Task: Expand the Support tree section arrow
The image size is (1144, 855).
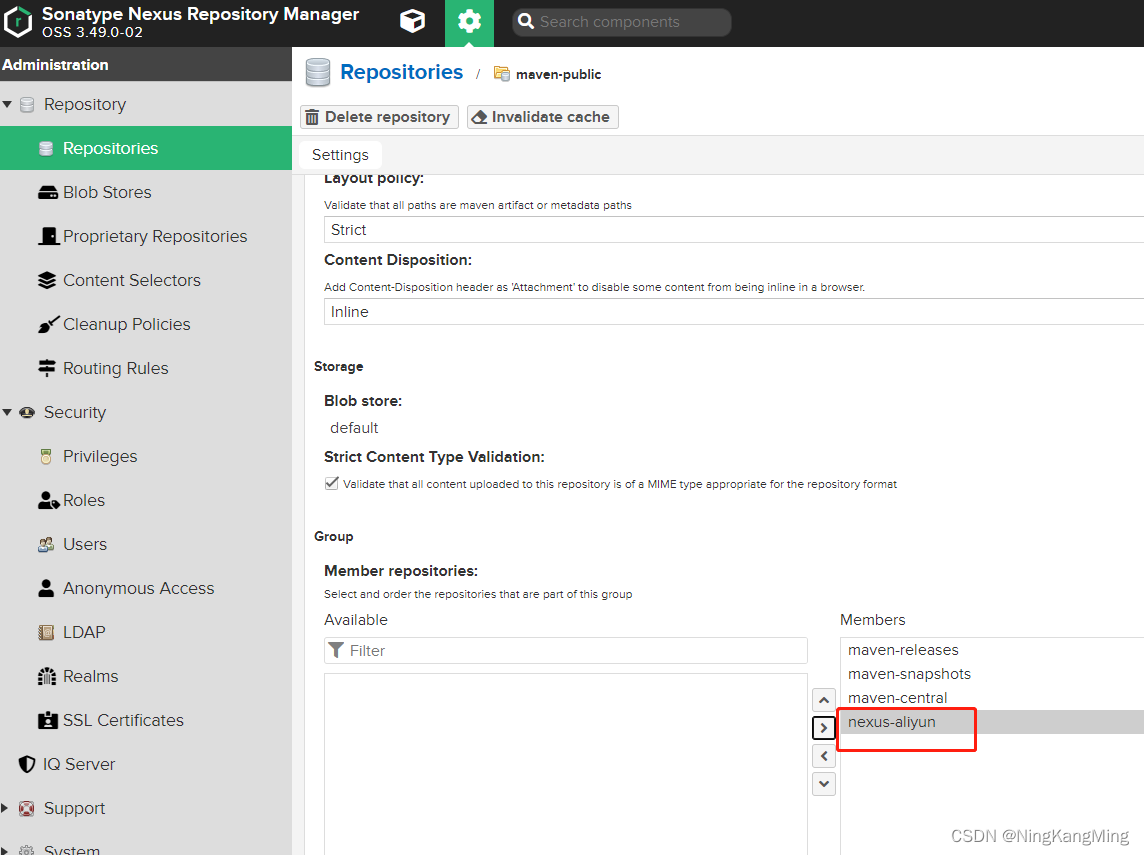Action: pos(5,808)
